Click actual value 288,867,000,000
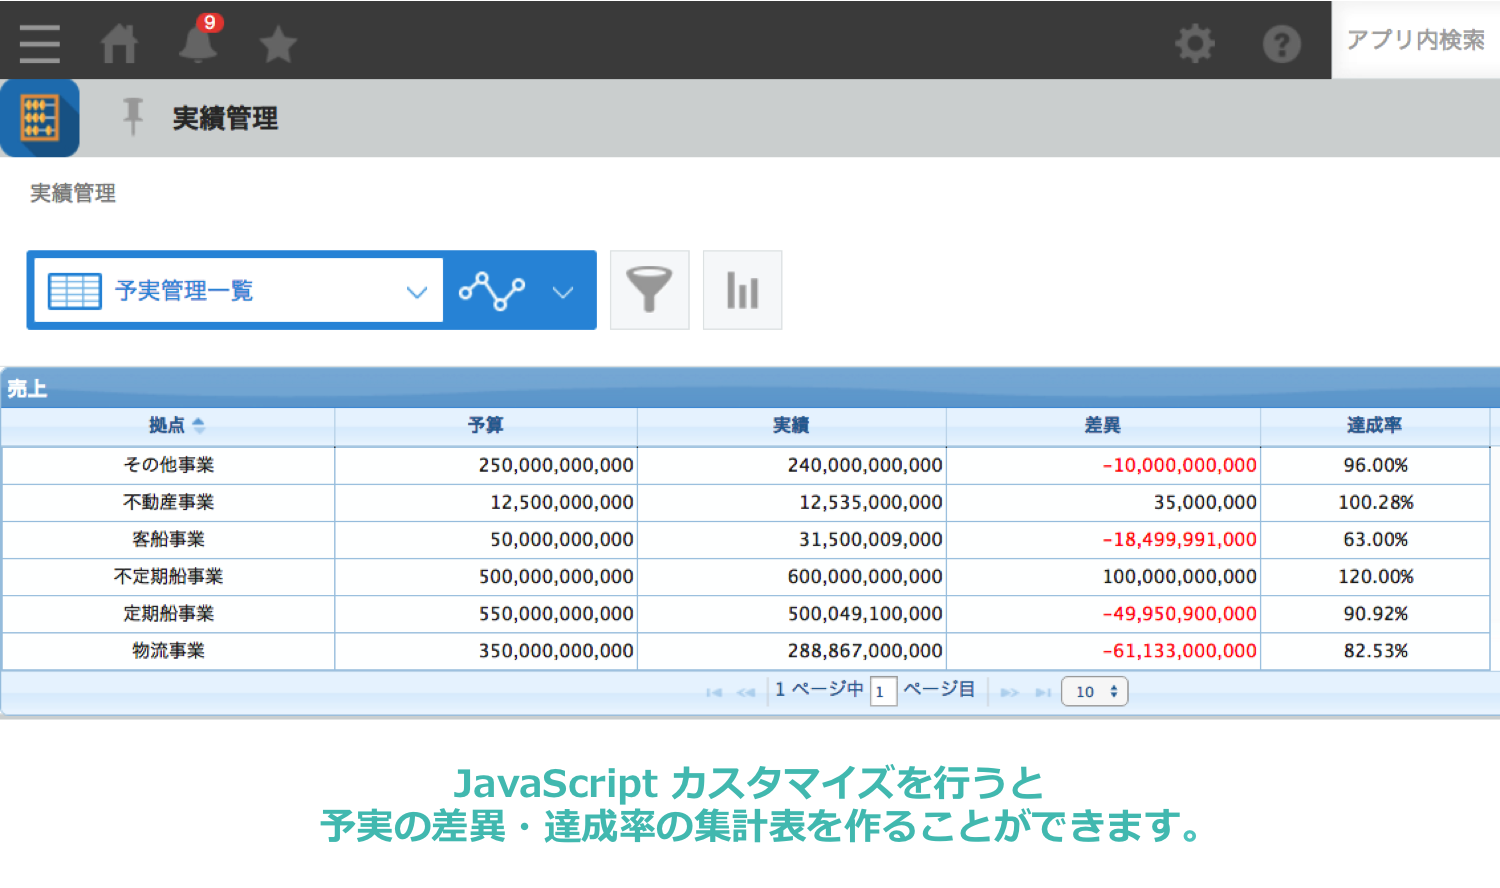The image size is (1500, 888). (865, 650)
